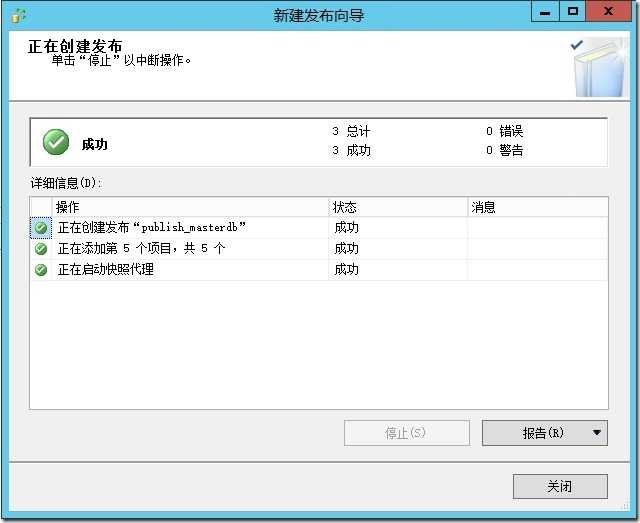The image size is (640, 523).
Task: Maximize the 新建发布向导 window
Action: [x=573, y=11]
